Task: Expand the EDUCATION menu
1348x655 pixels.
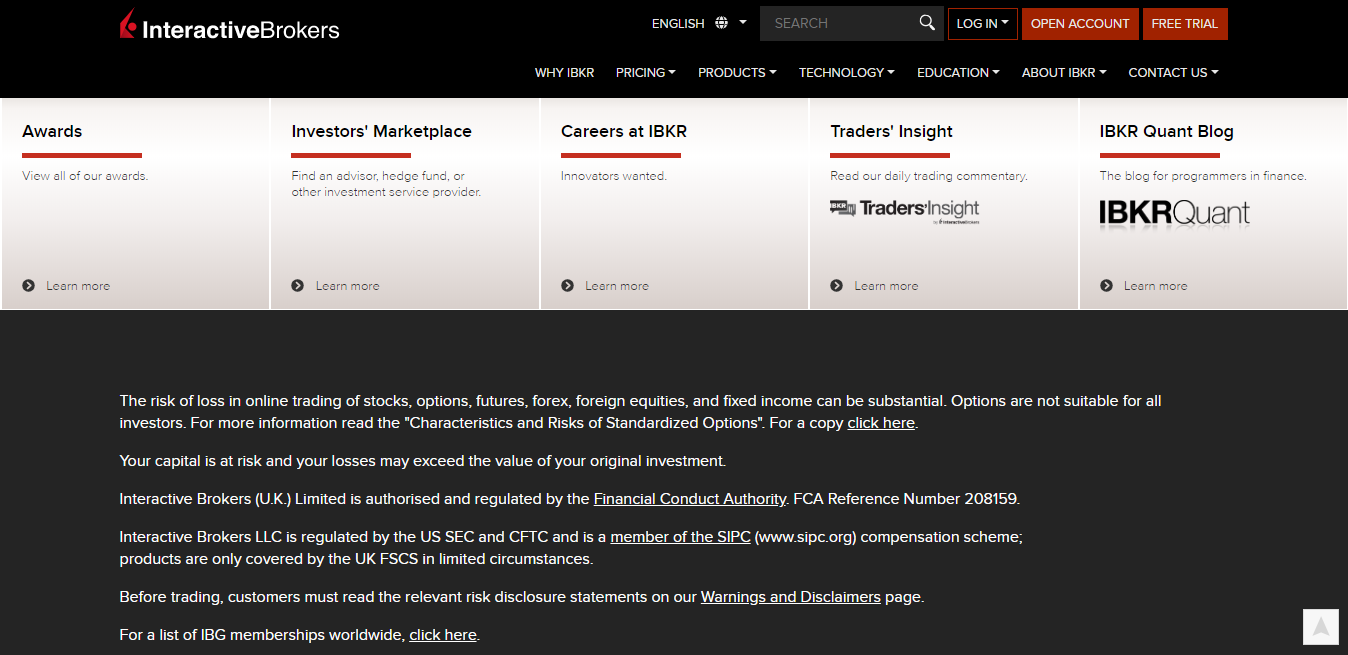Action: [x=958, y=72]
